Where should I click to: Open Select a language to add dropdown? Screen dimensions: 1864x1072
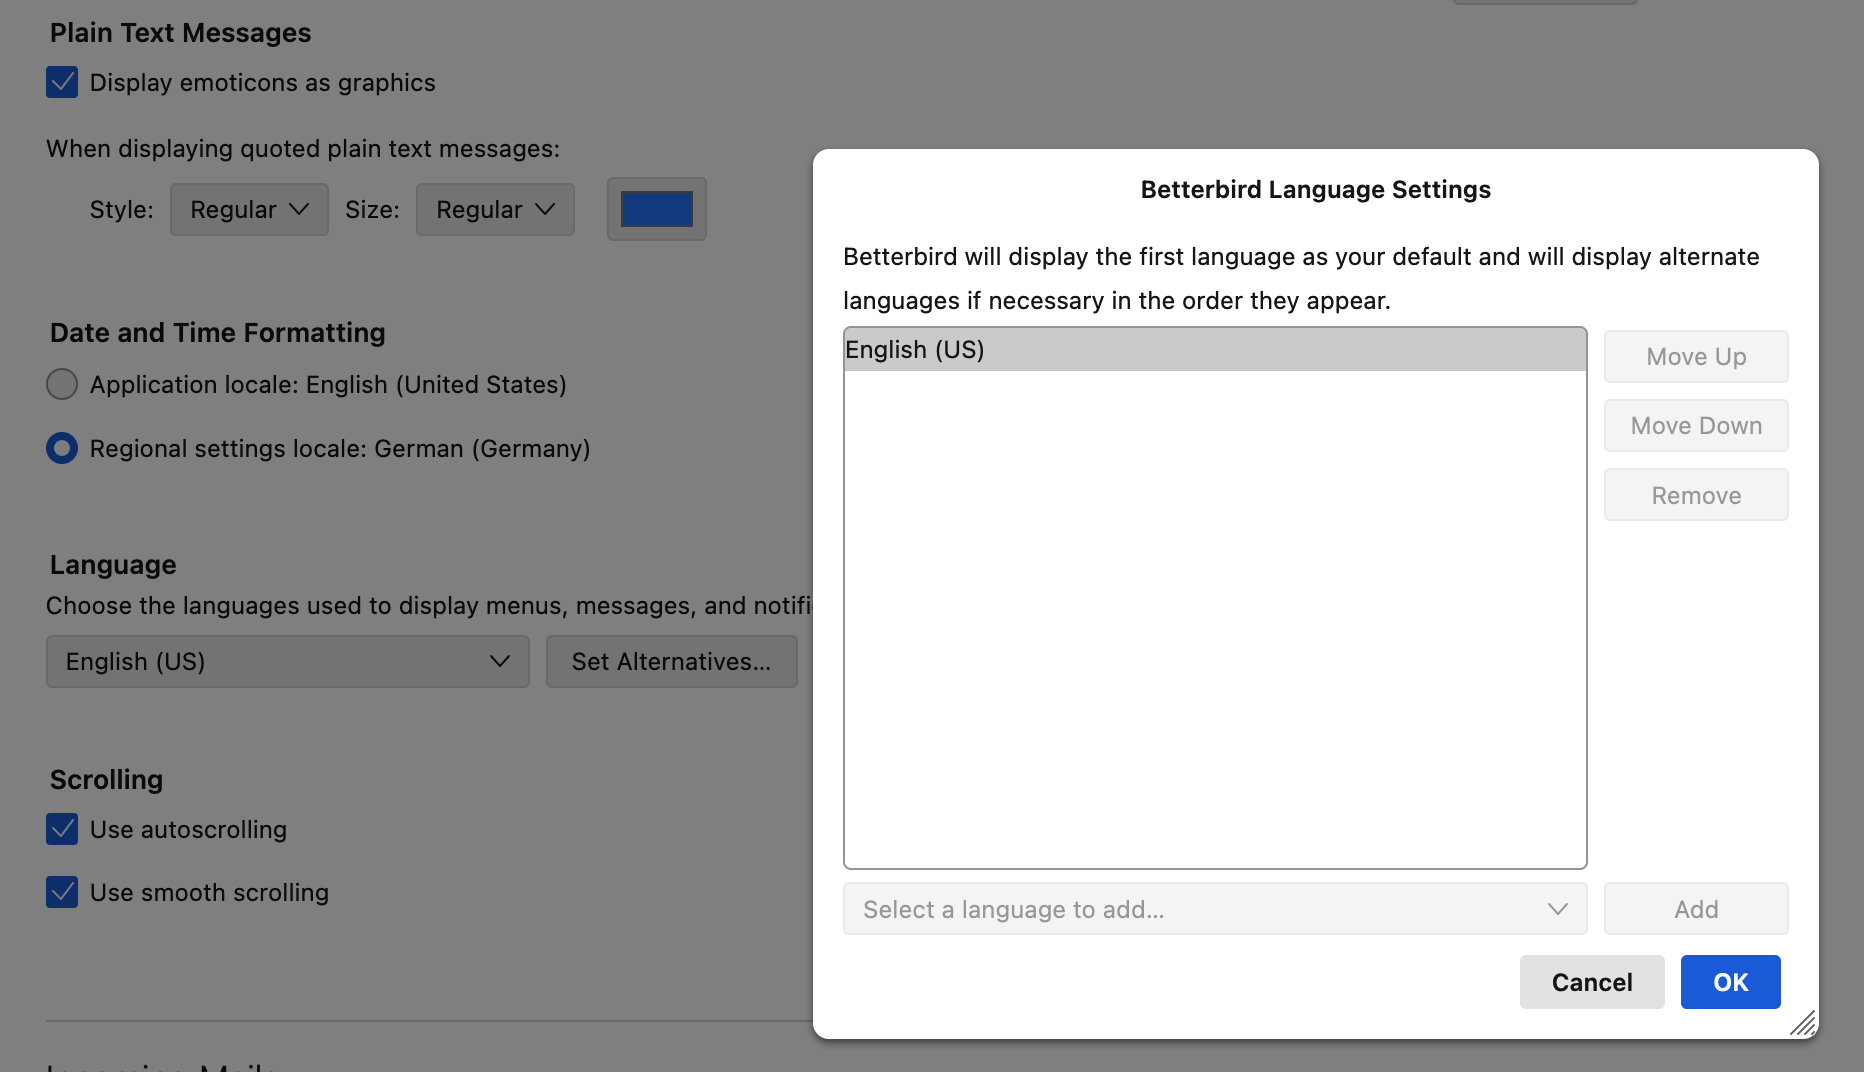pos(1215,909)
